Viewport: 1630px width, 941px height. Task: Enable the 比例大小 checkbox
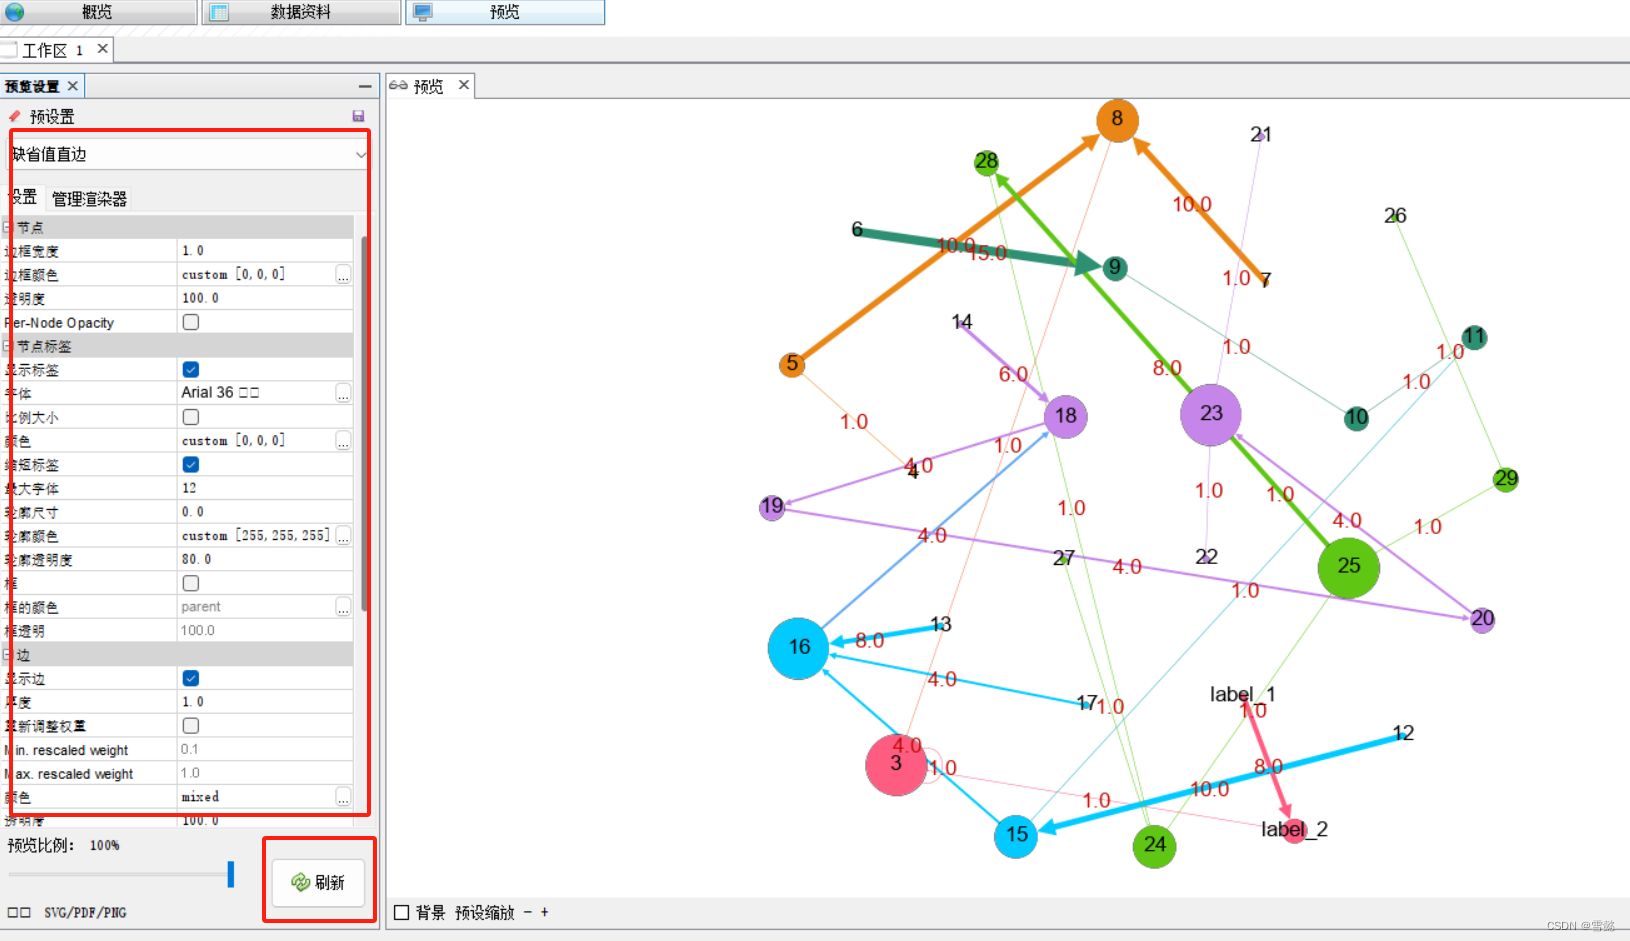coord(191,417)
